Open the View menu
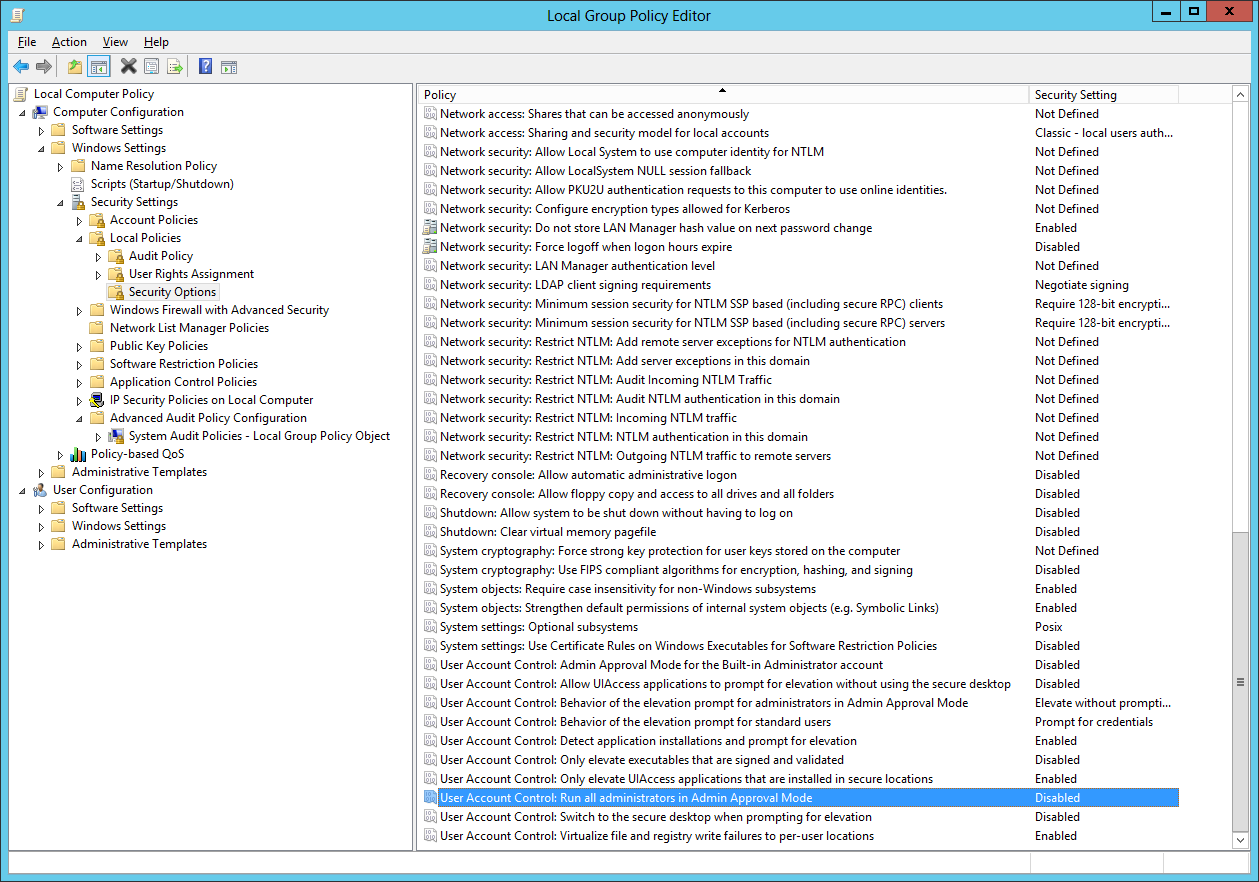 tap(115, 42)
